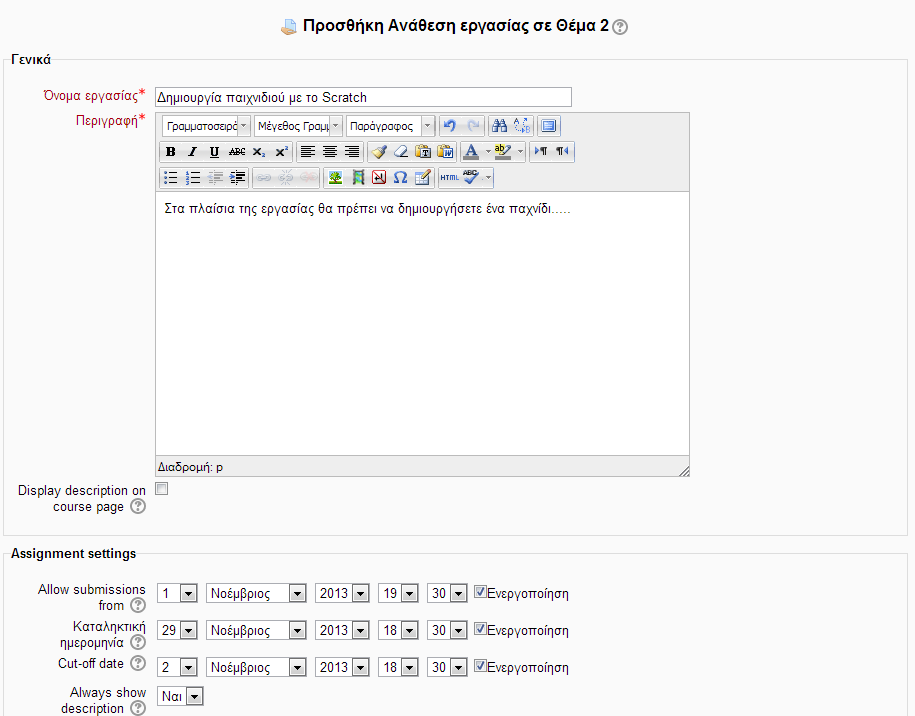Screen dimensions: 915x716
Task: Apply superscript formatting
Action: point(281,152)
